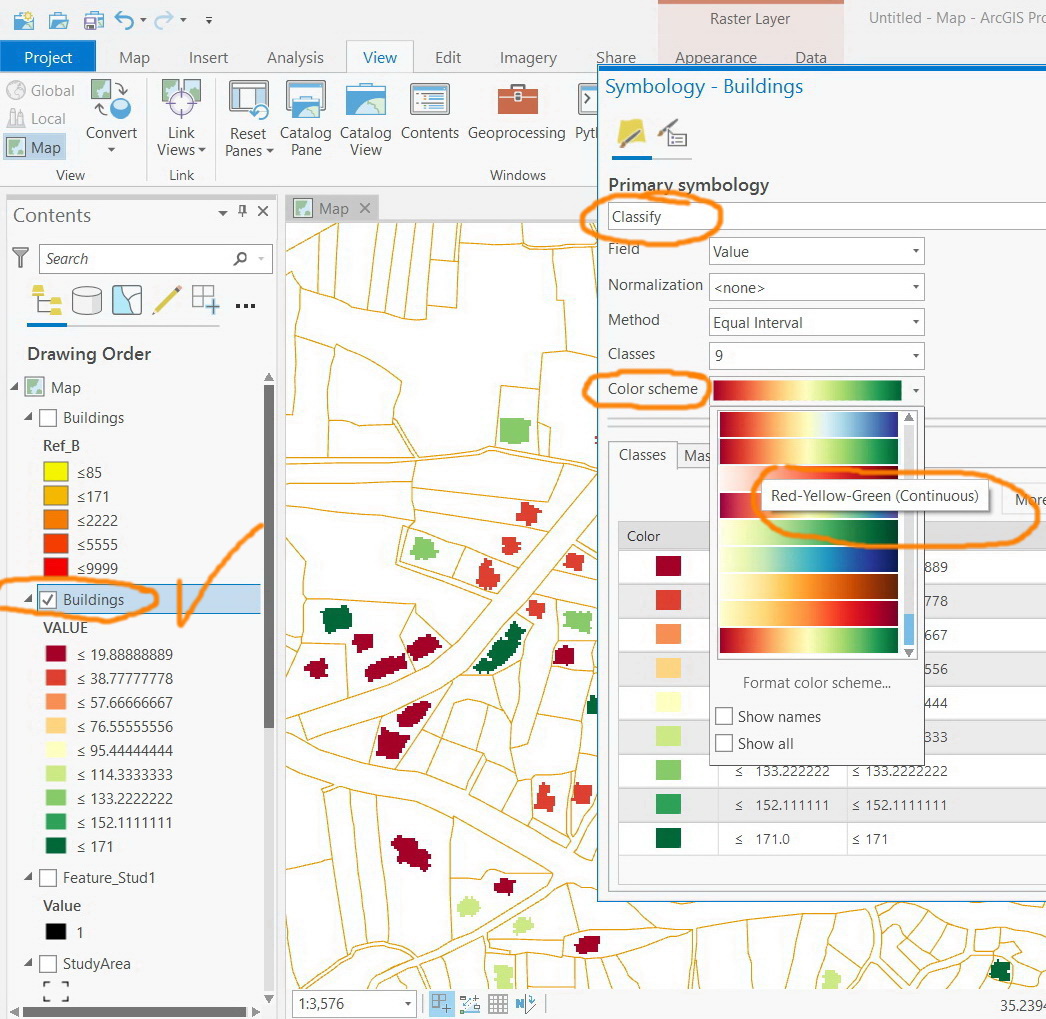Open the Field dropdown showing Value
This screenshot has width=1046, height=1019.
817,251
